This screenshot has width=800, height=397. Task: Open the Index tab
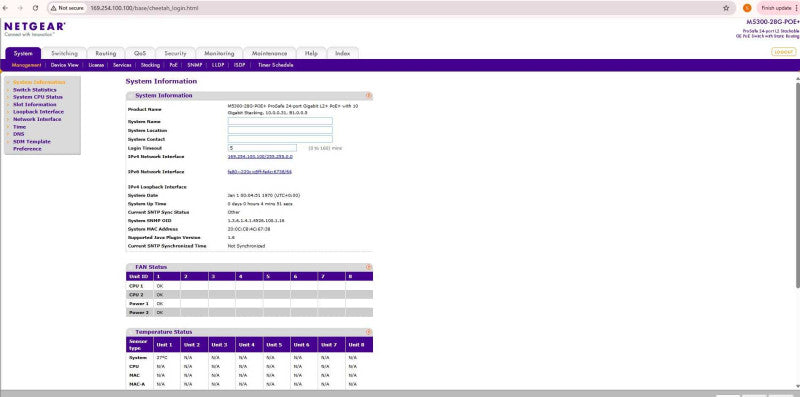click(x=342, y=53)
